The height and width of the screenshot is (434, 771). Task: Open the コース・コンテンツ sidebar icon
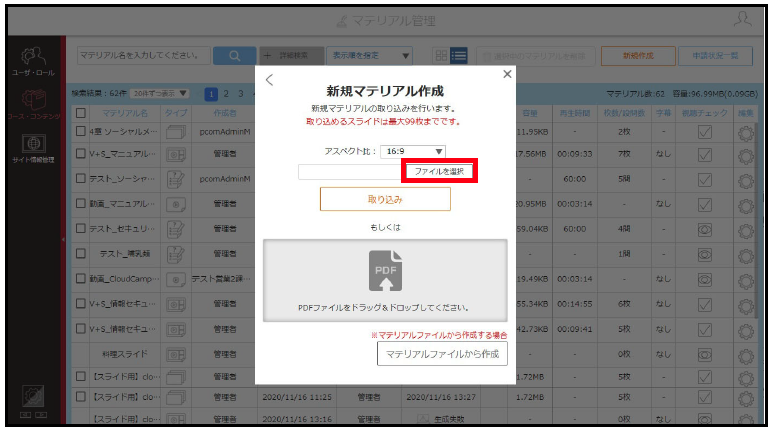(33, 104)
